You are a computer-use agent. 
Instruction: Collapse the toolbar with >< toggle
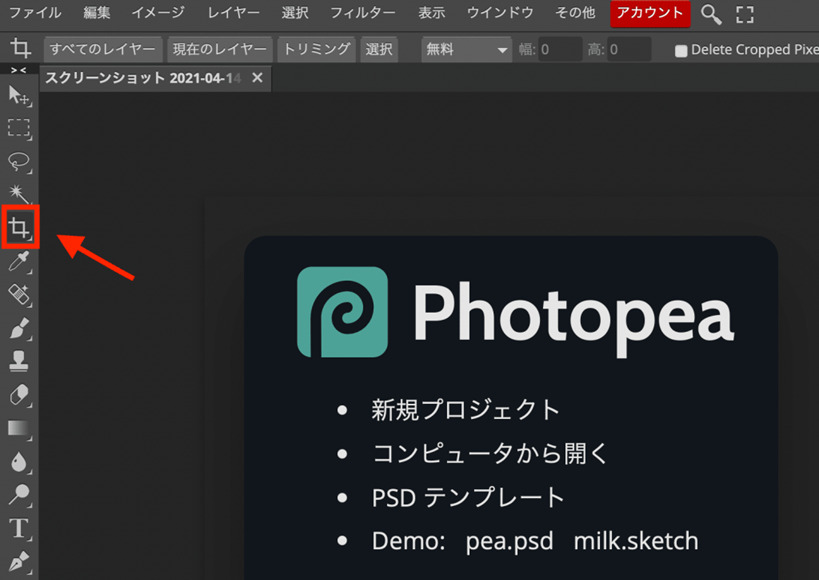tap(18, 70)
